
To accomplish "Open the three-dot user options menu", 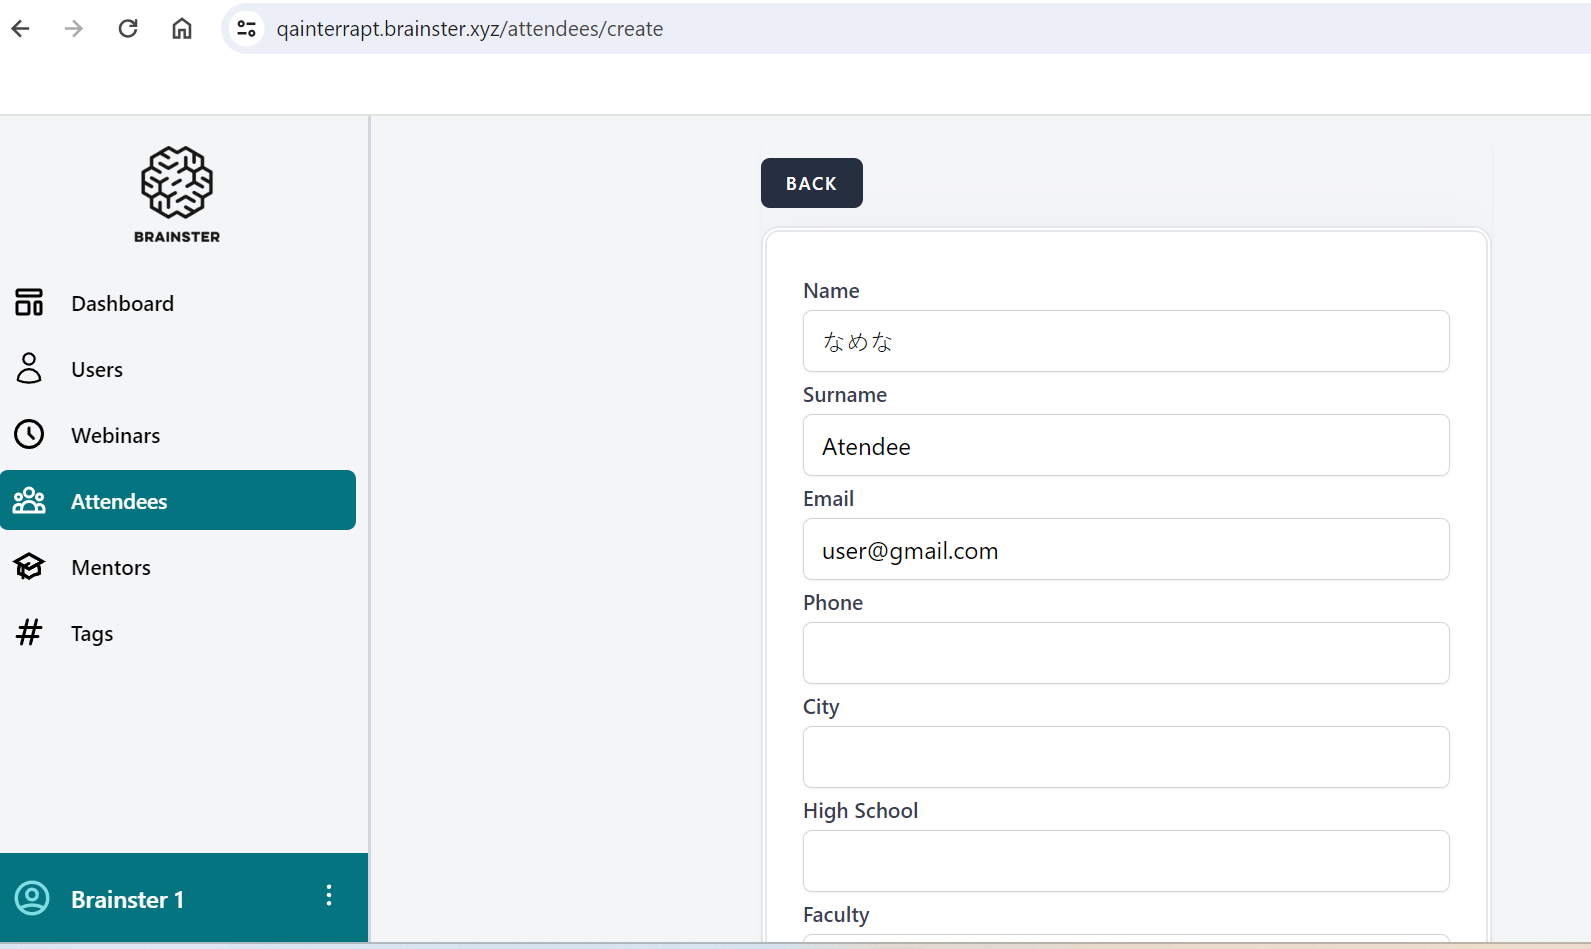I will (x=328, y=896).
